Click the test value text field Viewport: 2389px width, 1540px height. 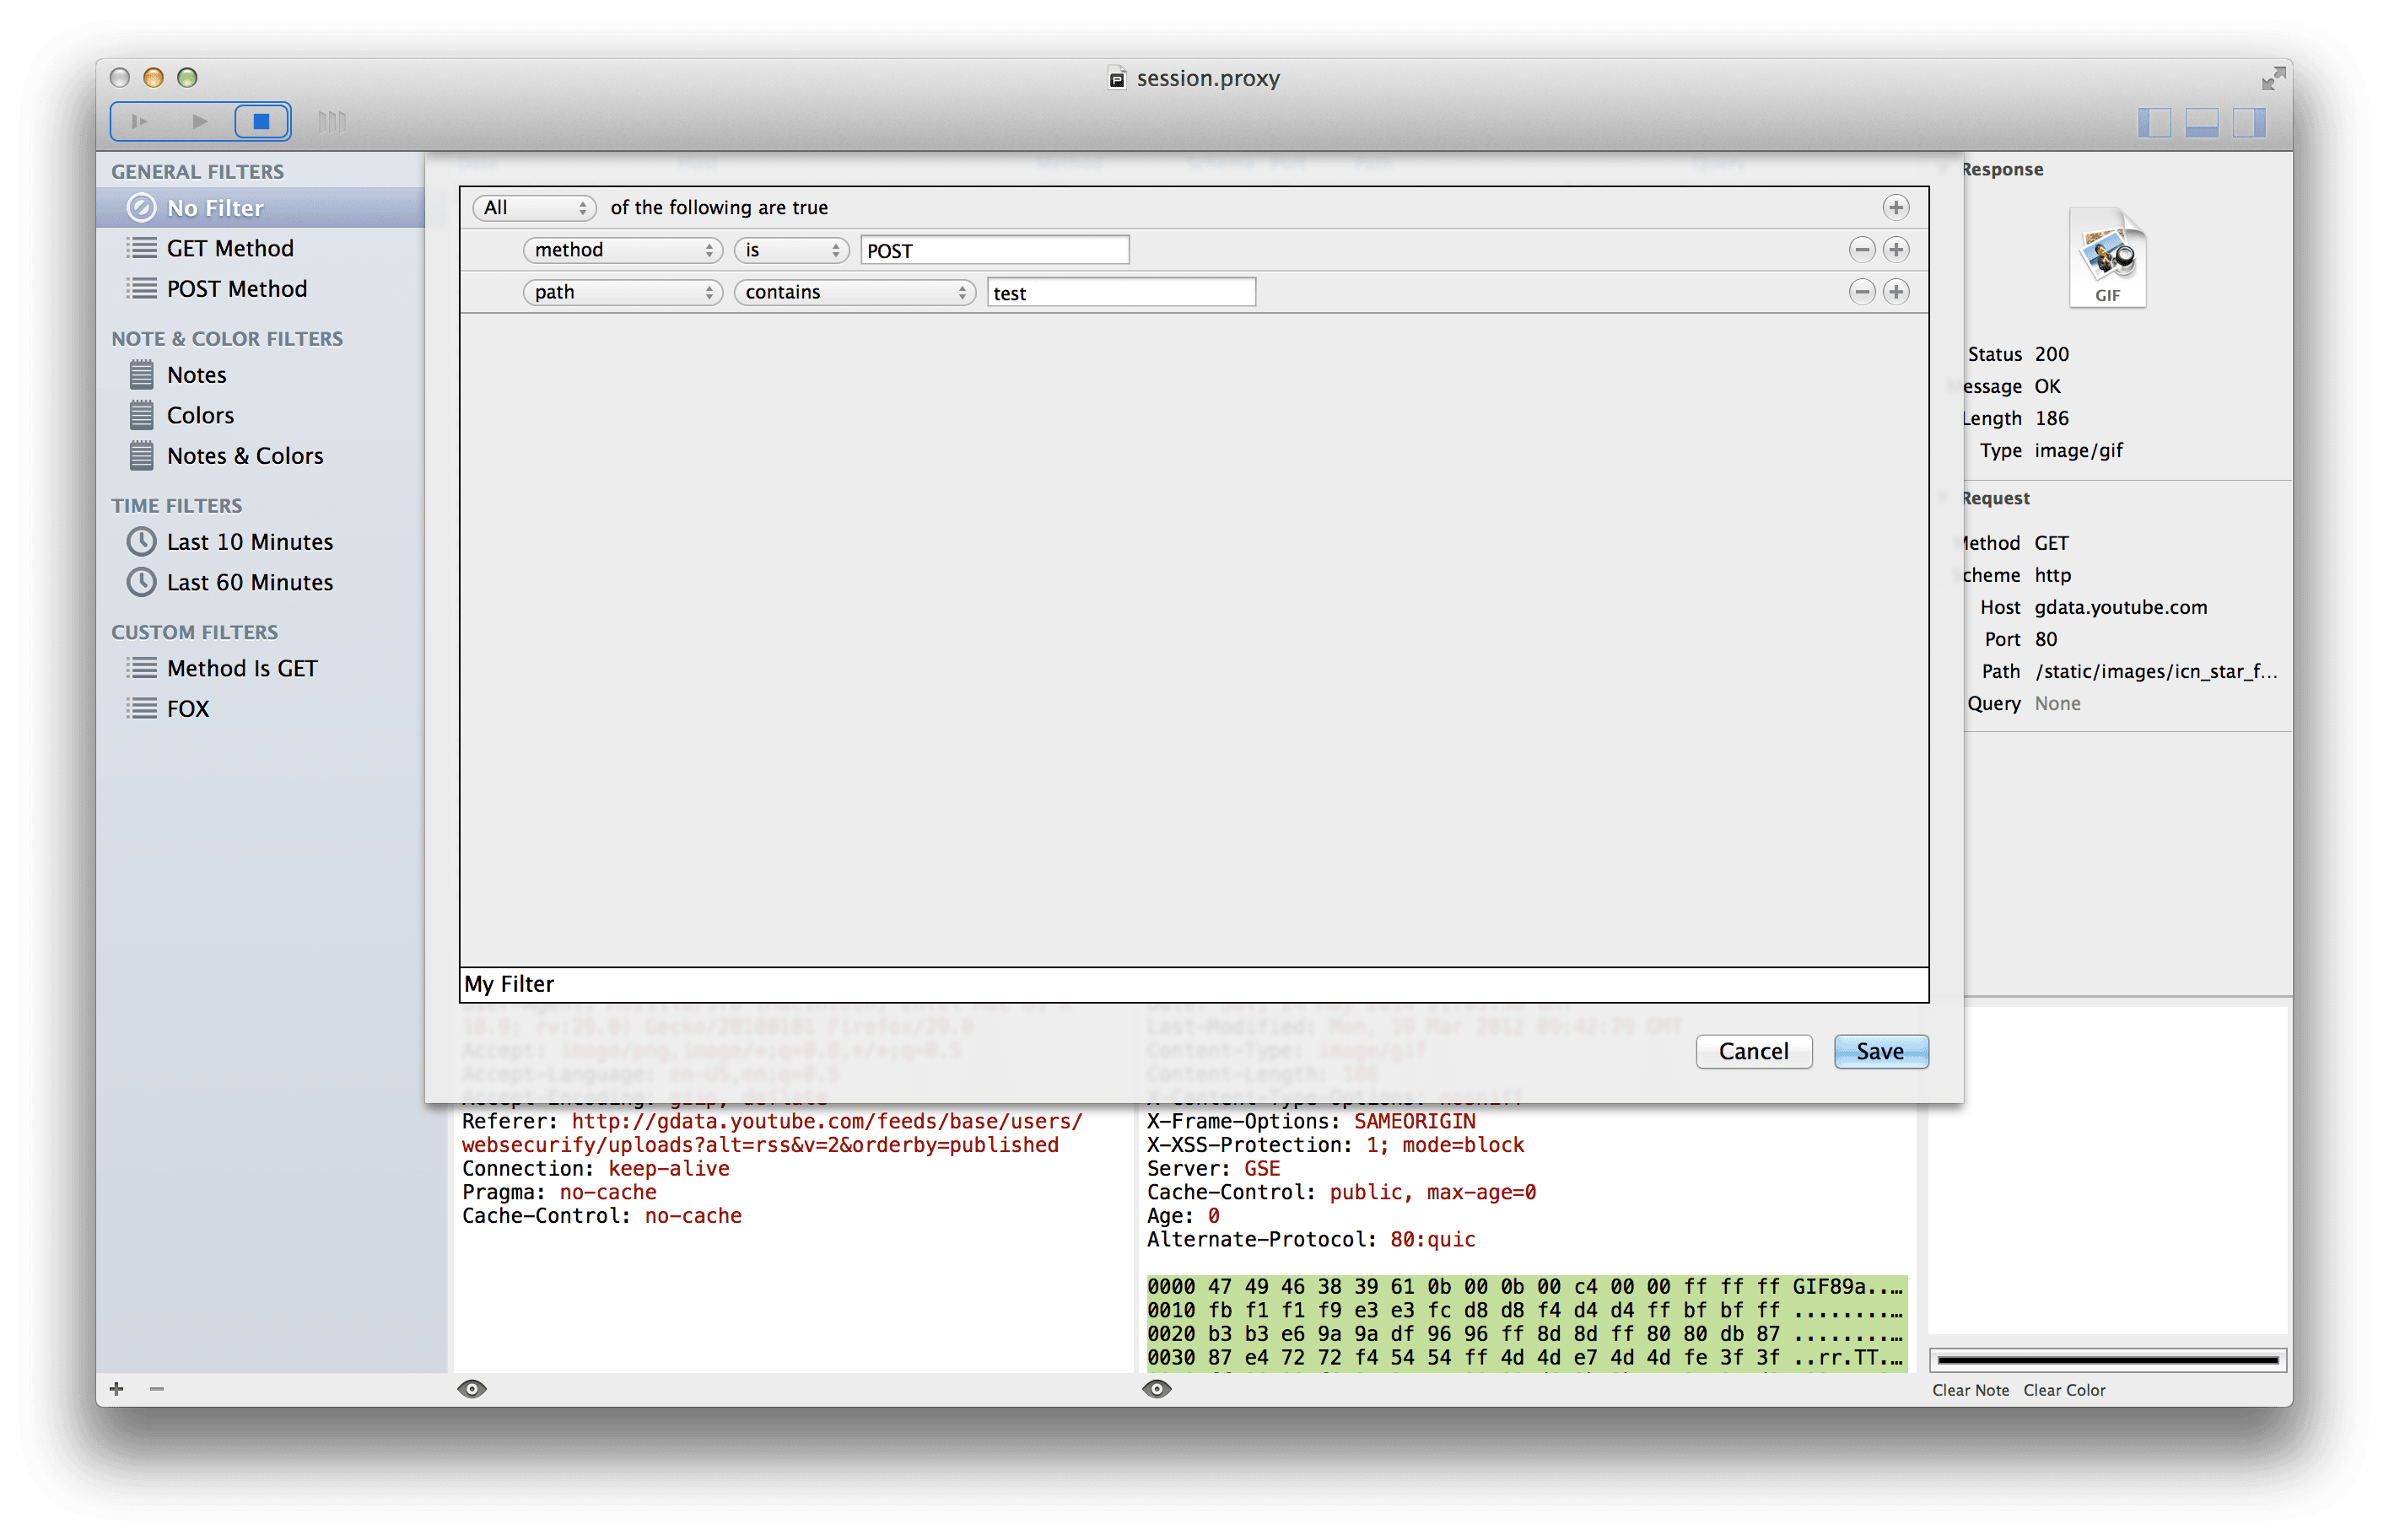pyautogui.click(x=1121, y=292)
